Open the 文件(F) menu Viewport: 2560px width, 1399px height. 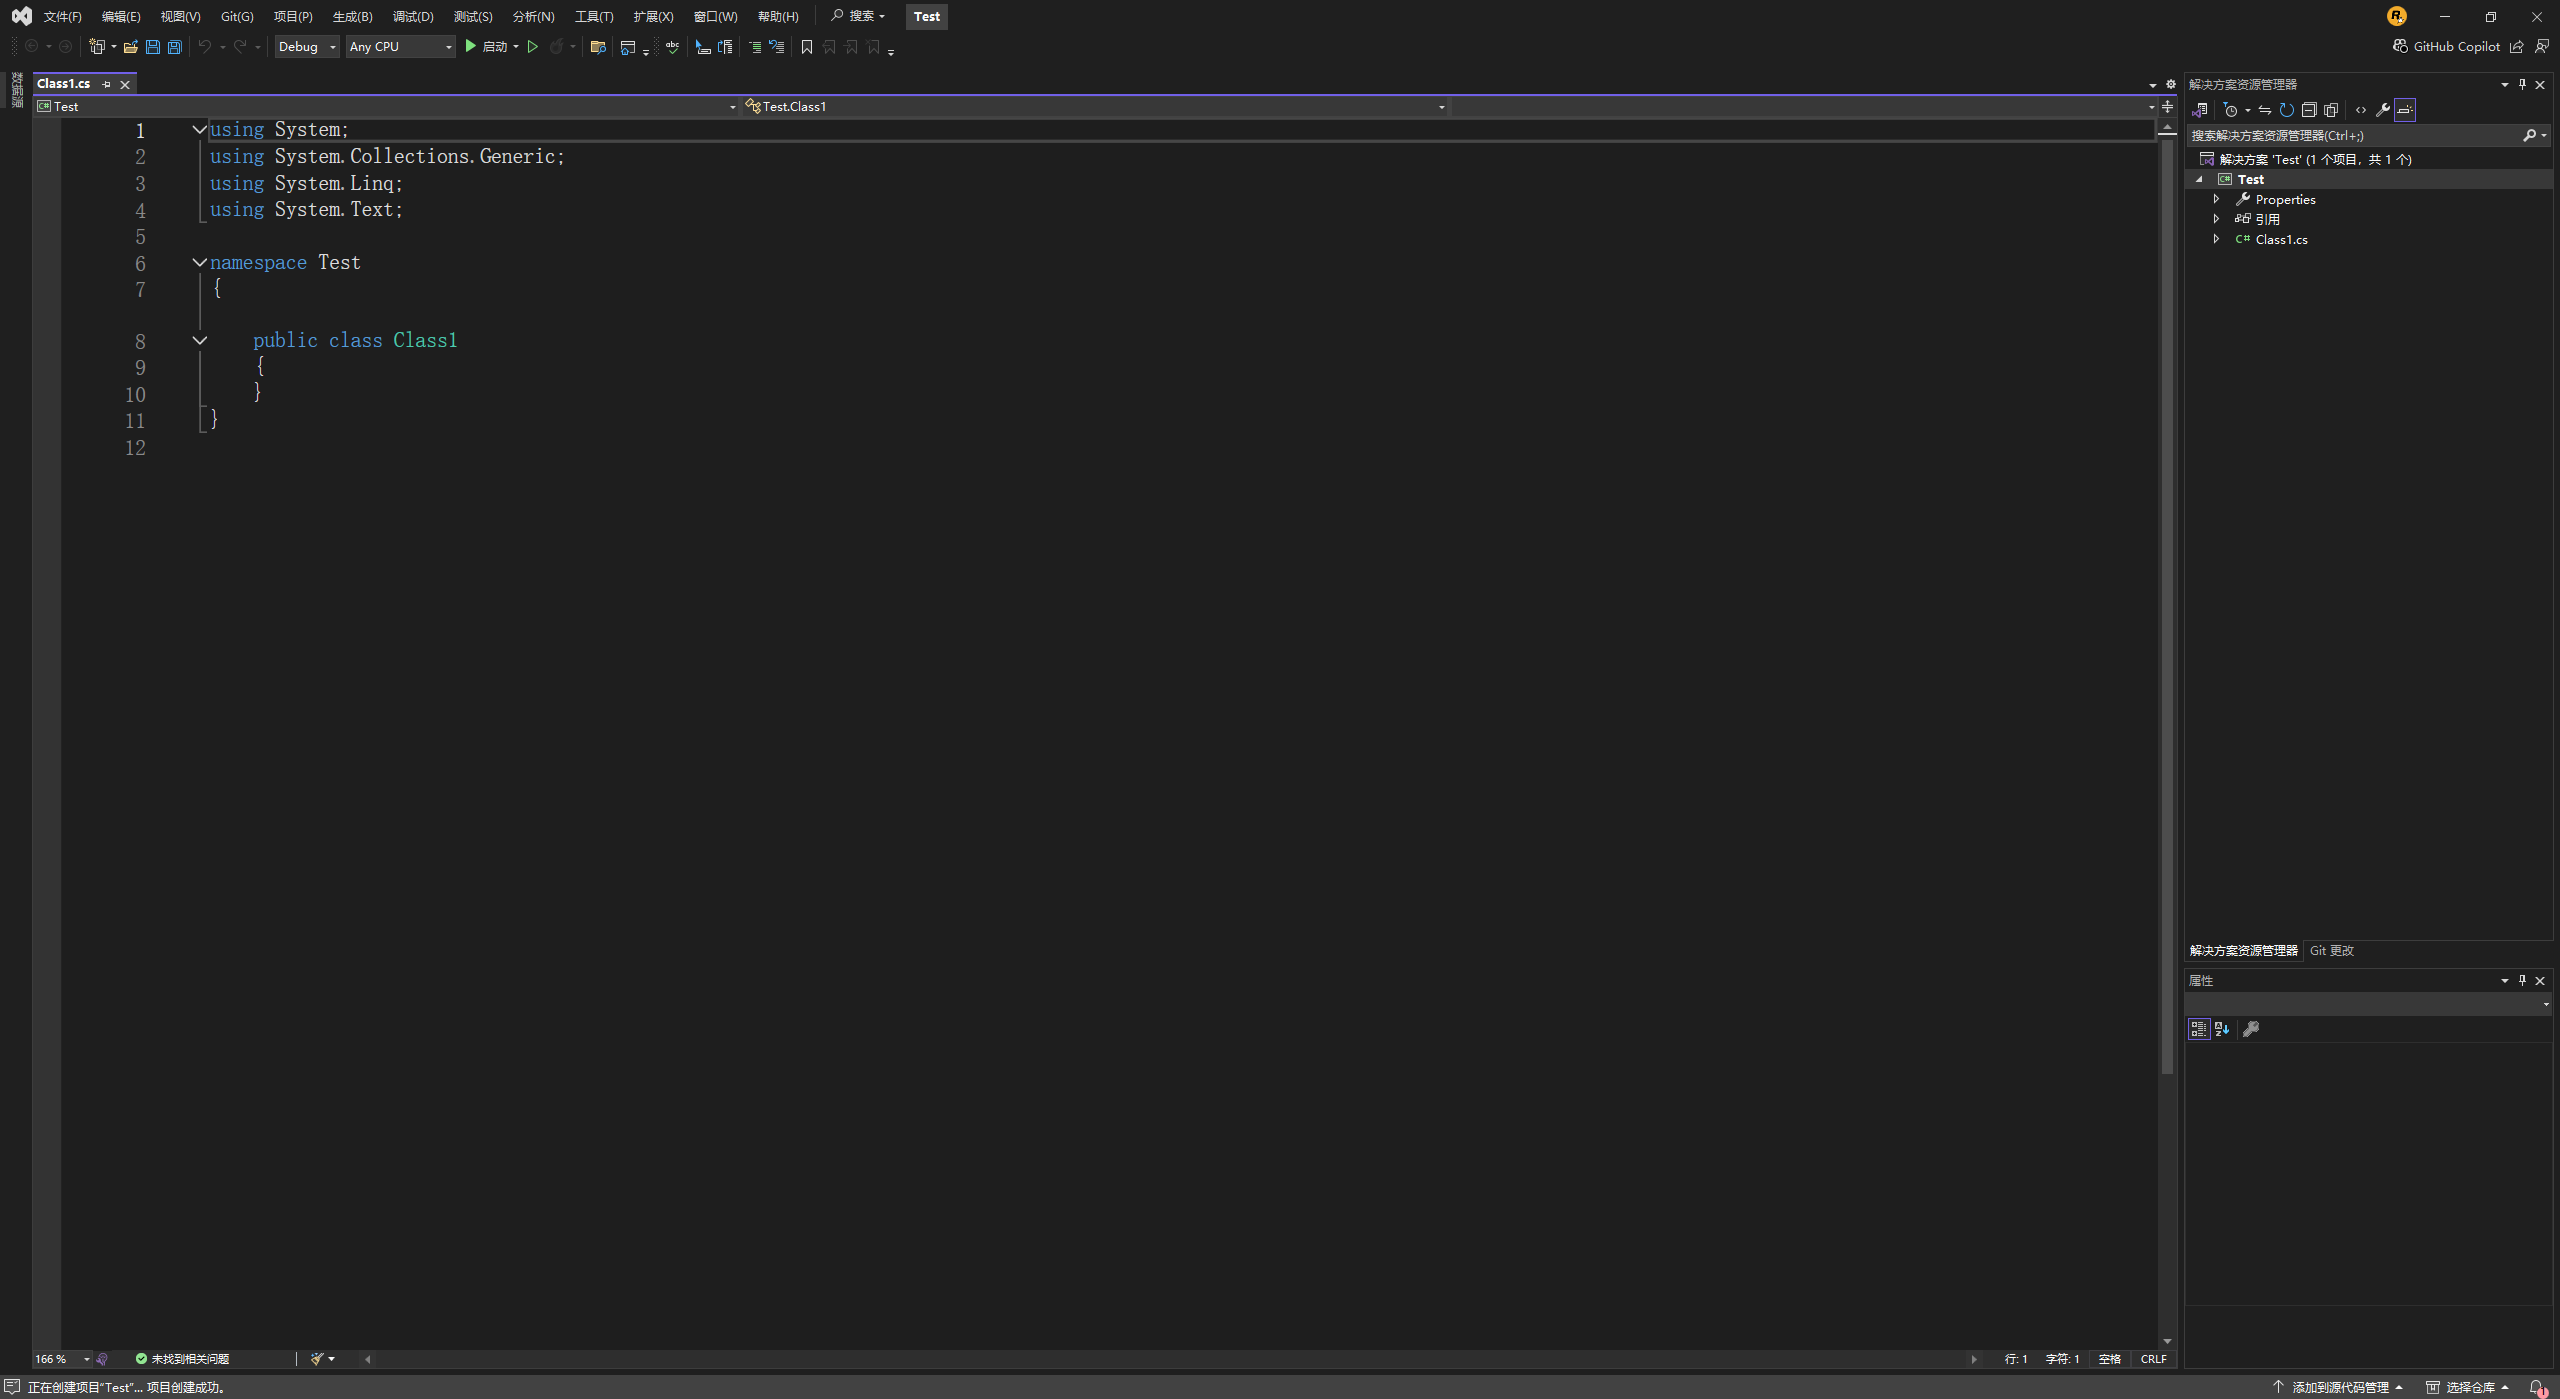click(x=63, y=16)
